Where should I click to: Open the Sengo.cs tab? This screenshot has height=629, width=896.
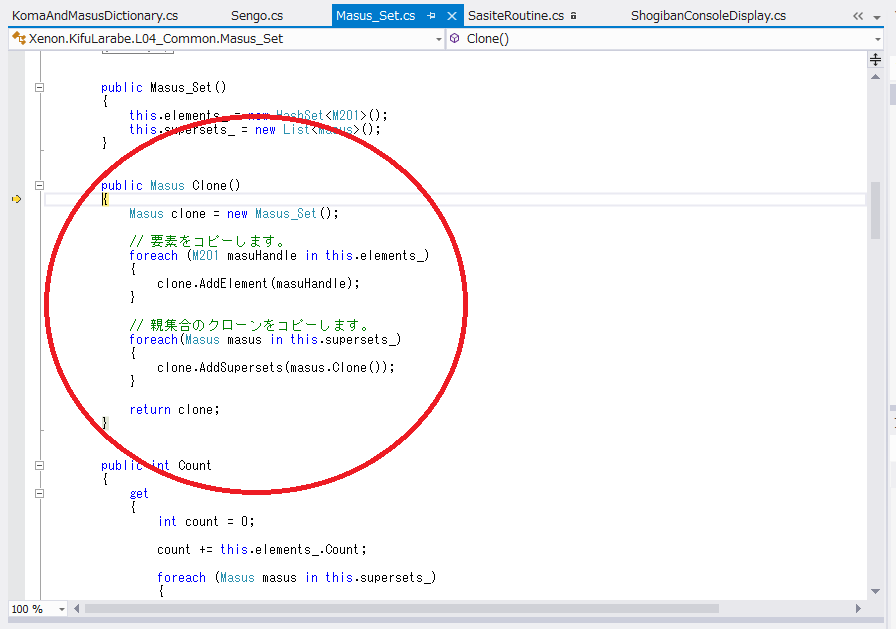(x=257, y=15)
